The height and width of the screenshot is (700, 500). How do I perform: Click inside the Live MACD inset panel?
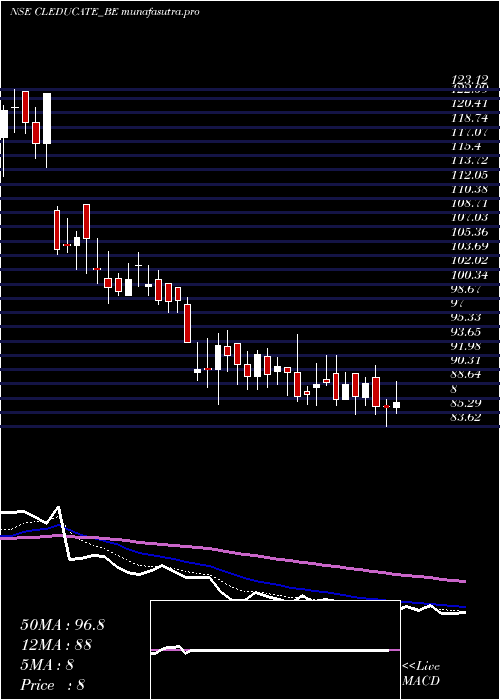point(275,650)
